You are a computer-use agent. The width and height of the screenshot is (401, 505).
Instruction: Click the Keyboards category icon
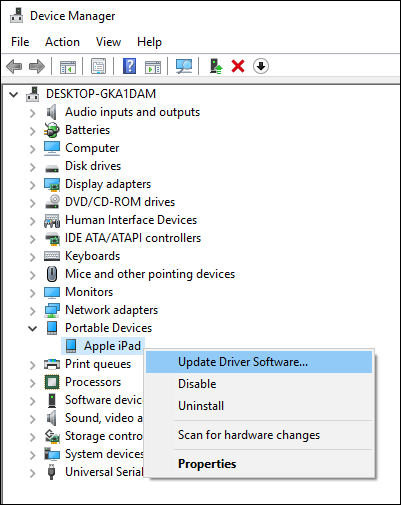pyautogui.click(x=52, y=256)
